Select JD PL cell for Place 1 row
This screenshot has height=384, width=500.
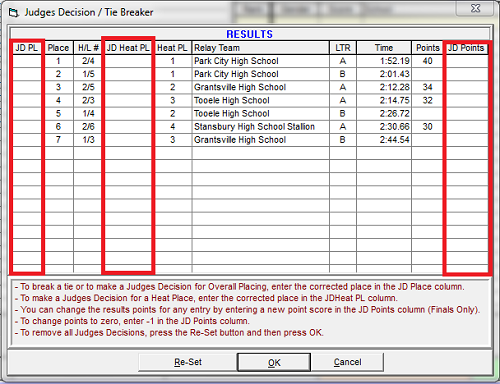coord(27,61)
